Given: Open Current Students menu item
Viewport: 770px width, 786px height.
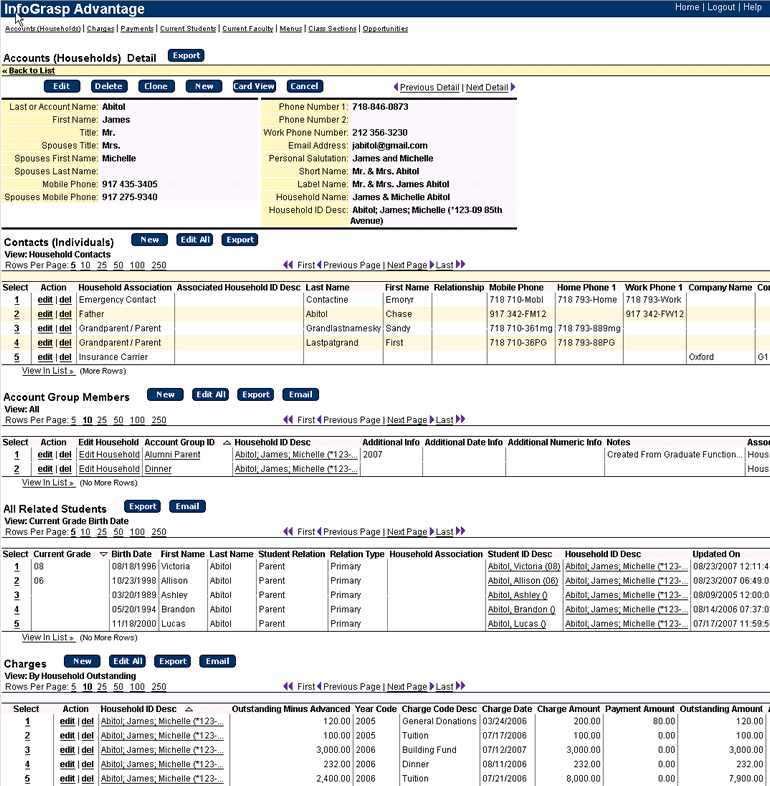Looking at the screenshot, I should [x=188, y=29].
